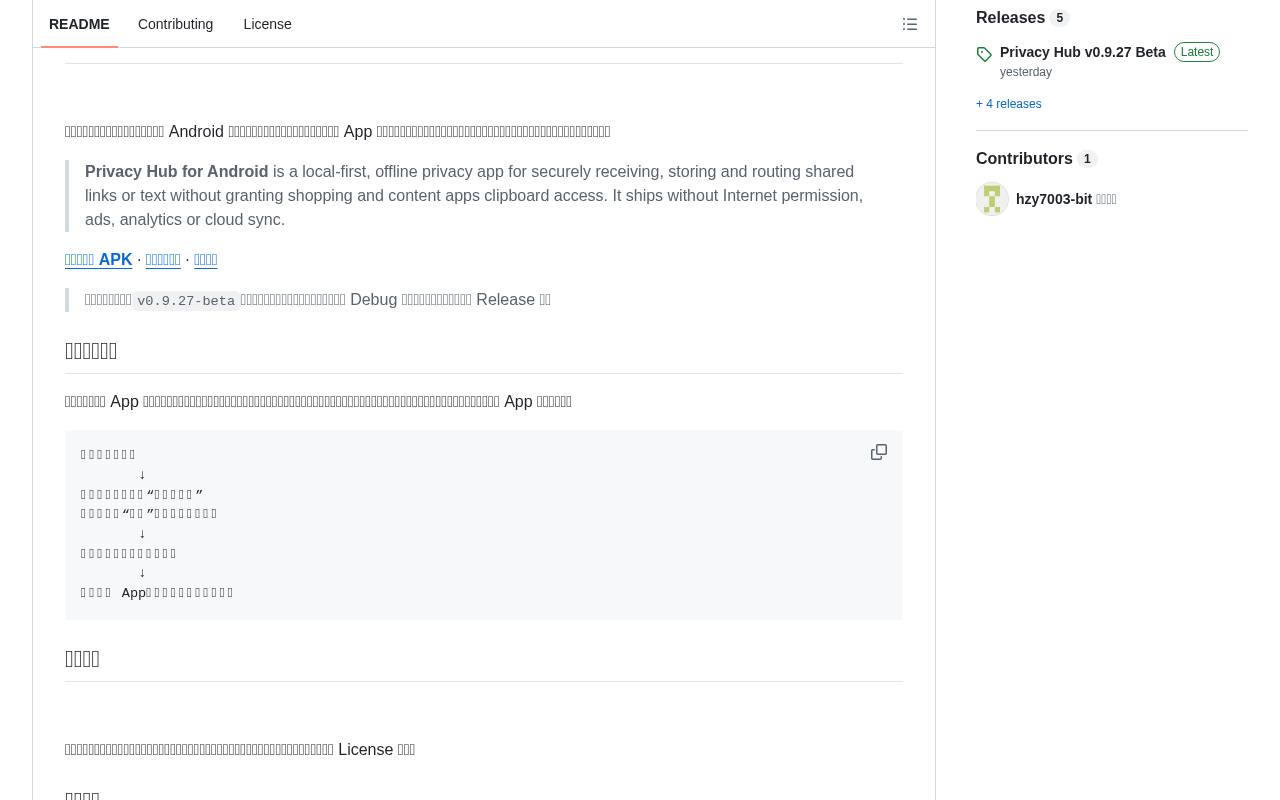
Task: Open the last link after APK
Action: (x=205, y=260)
